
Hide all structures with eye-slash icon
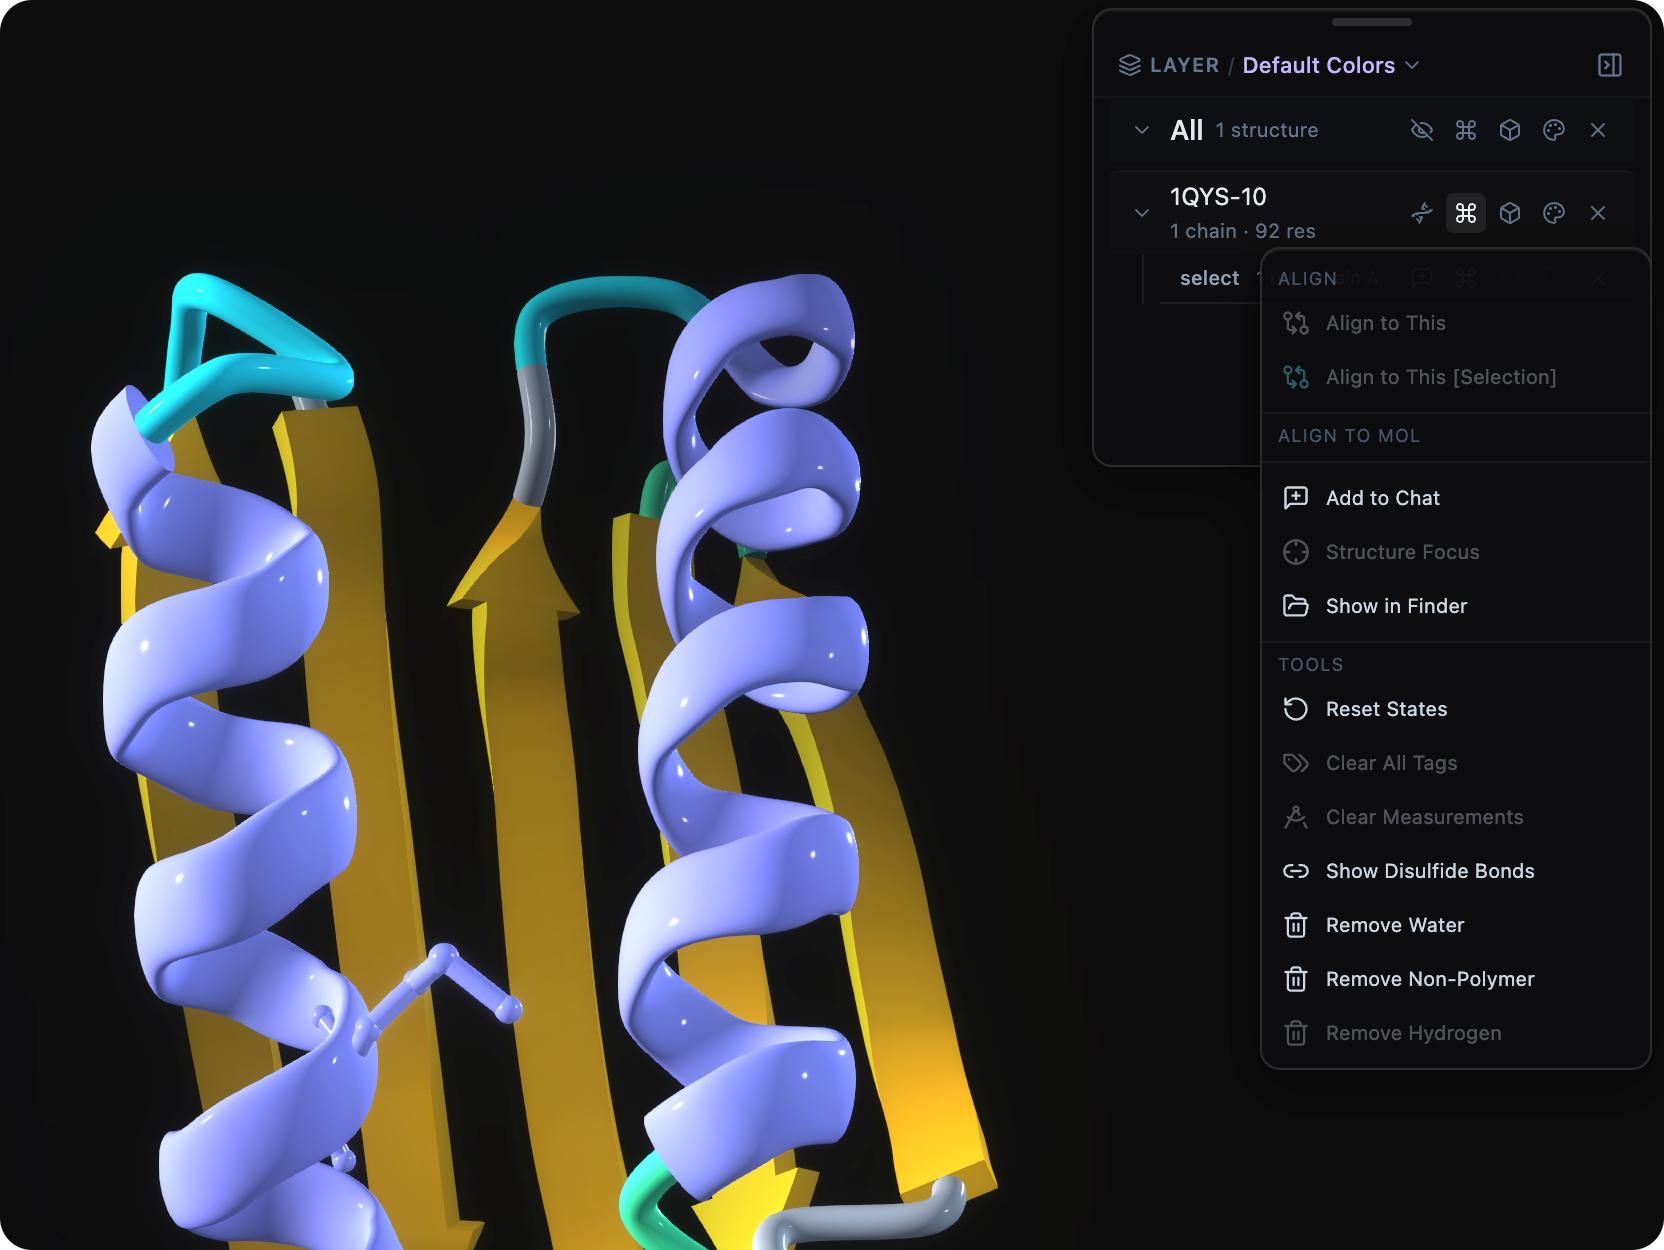1422,130
